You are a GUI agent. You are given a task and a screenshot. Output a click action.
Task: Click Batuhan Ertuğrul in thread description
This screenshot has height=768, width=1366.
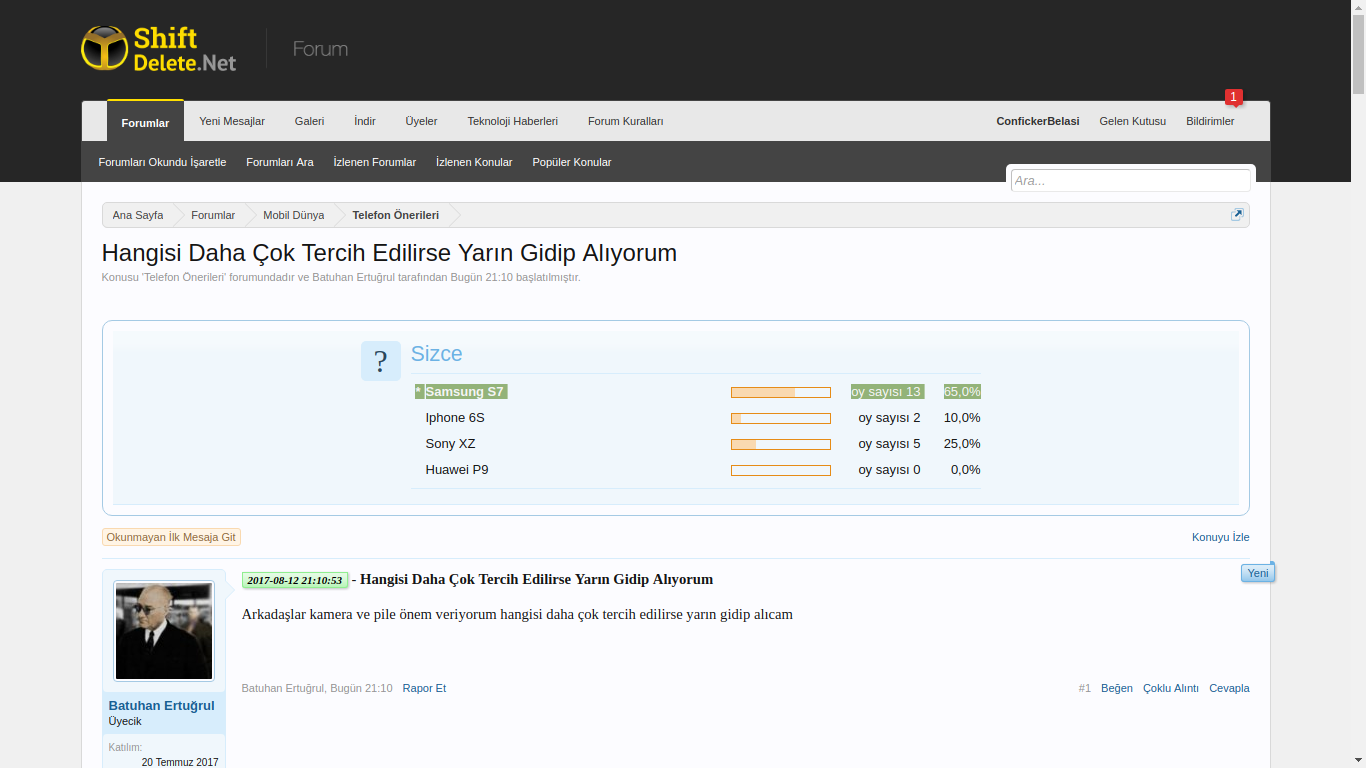point(354,278)
